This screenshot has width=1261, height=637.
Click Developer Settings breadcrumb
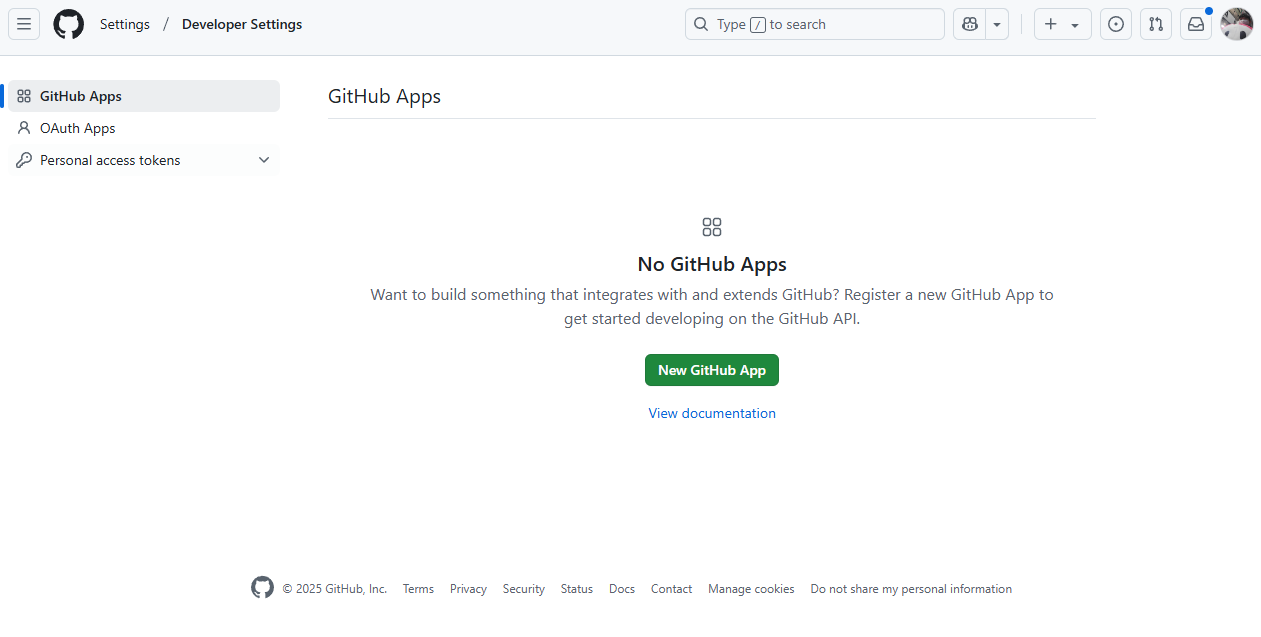click(x=242, y=24)
